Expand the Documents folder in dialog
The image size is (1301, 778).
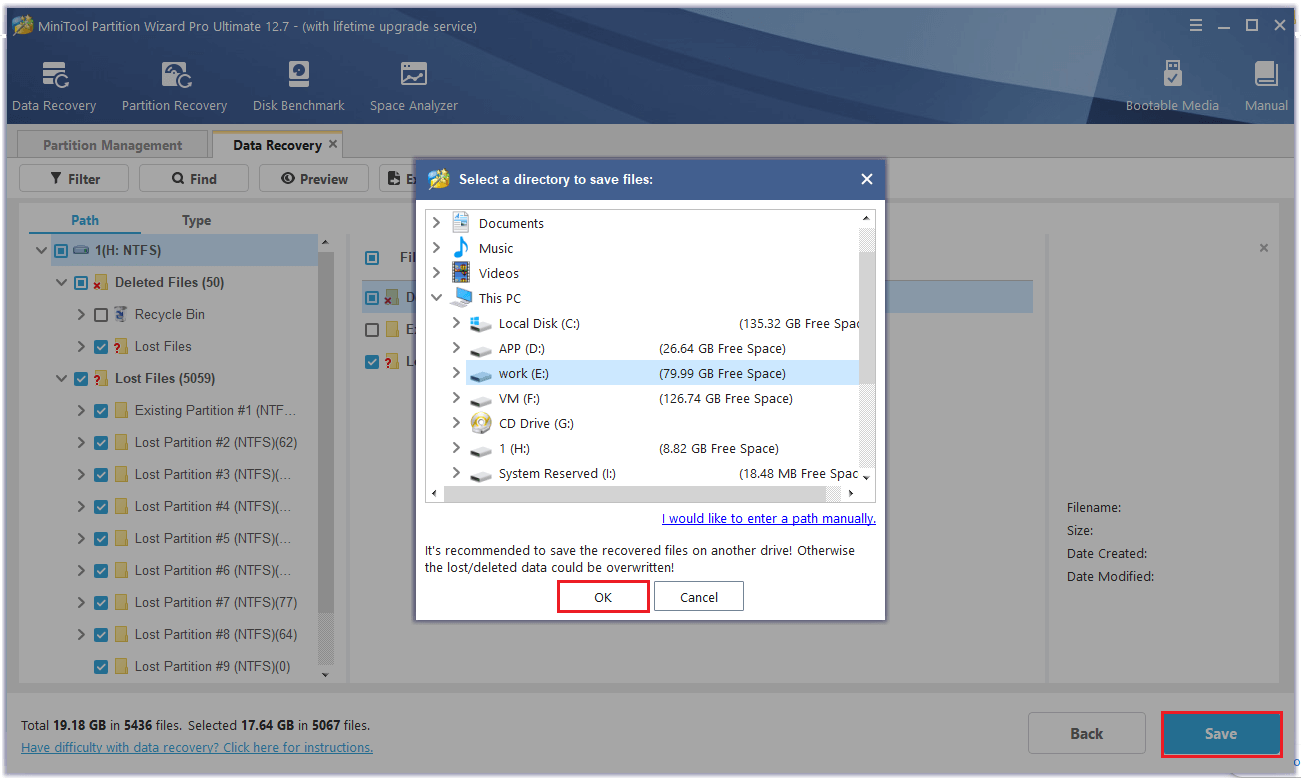coord(437,223)
